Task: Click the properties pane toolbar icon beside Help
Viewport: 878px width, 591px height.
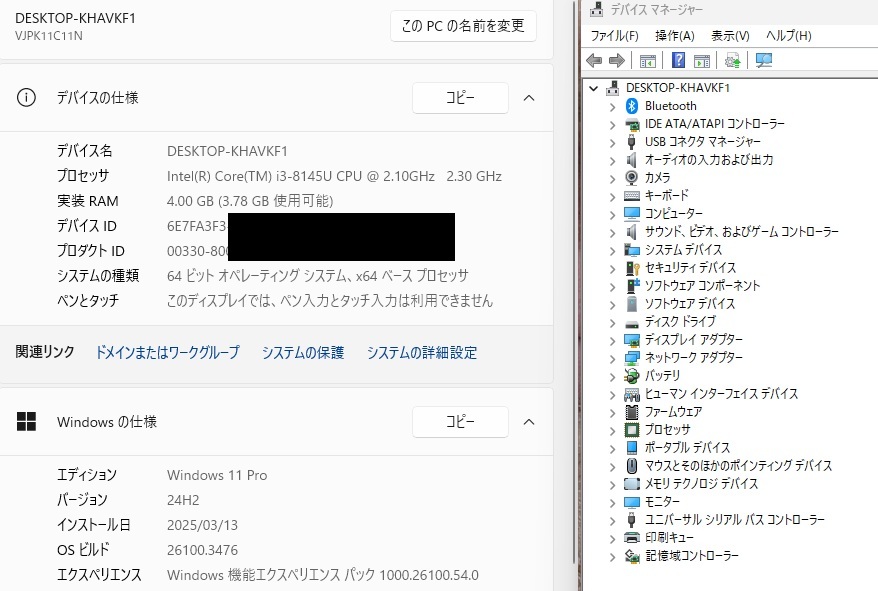Action: (702, 61)
